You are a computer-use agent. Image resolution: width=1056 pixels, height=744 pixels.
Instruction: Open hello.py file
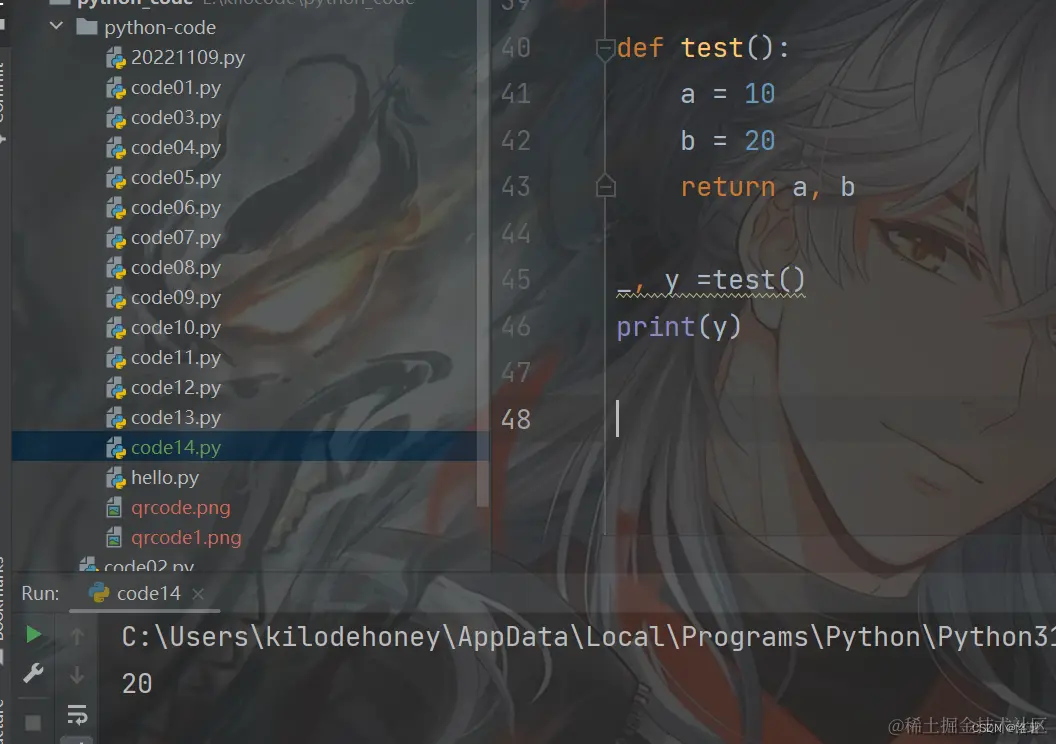[164, 477]
